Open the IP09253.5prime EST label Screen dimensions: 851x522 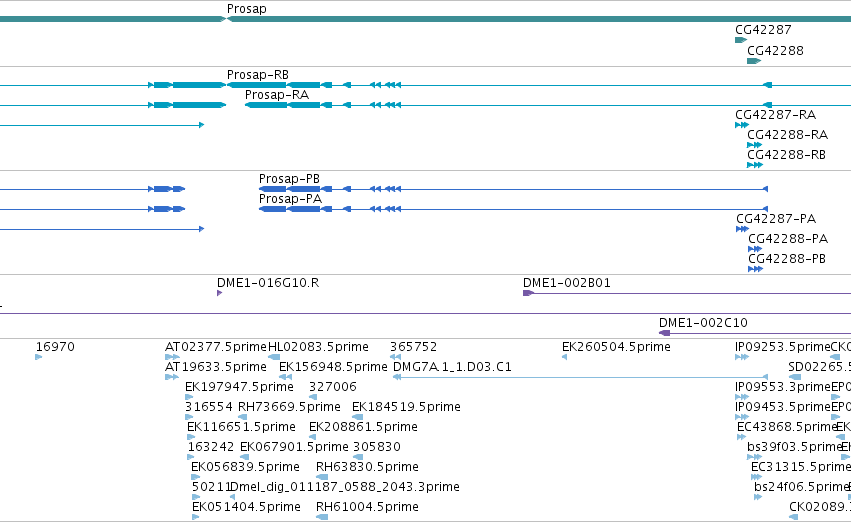click(783, 347)
